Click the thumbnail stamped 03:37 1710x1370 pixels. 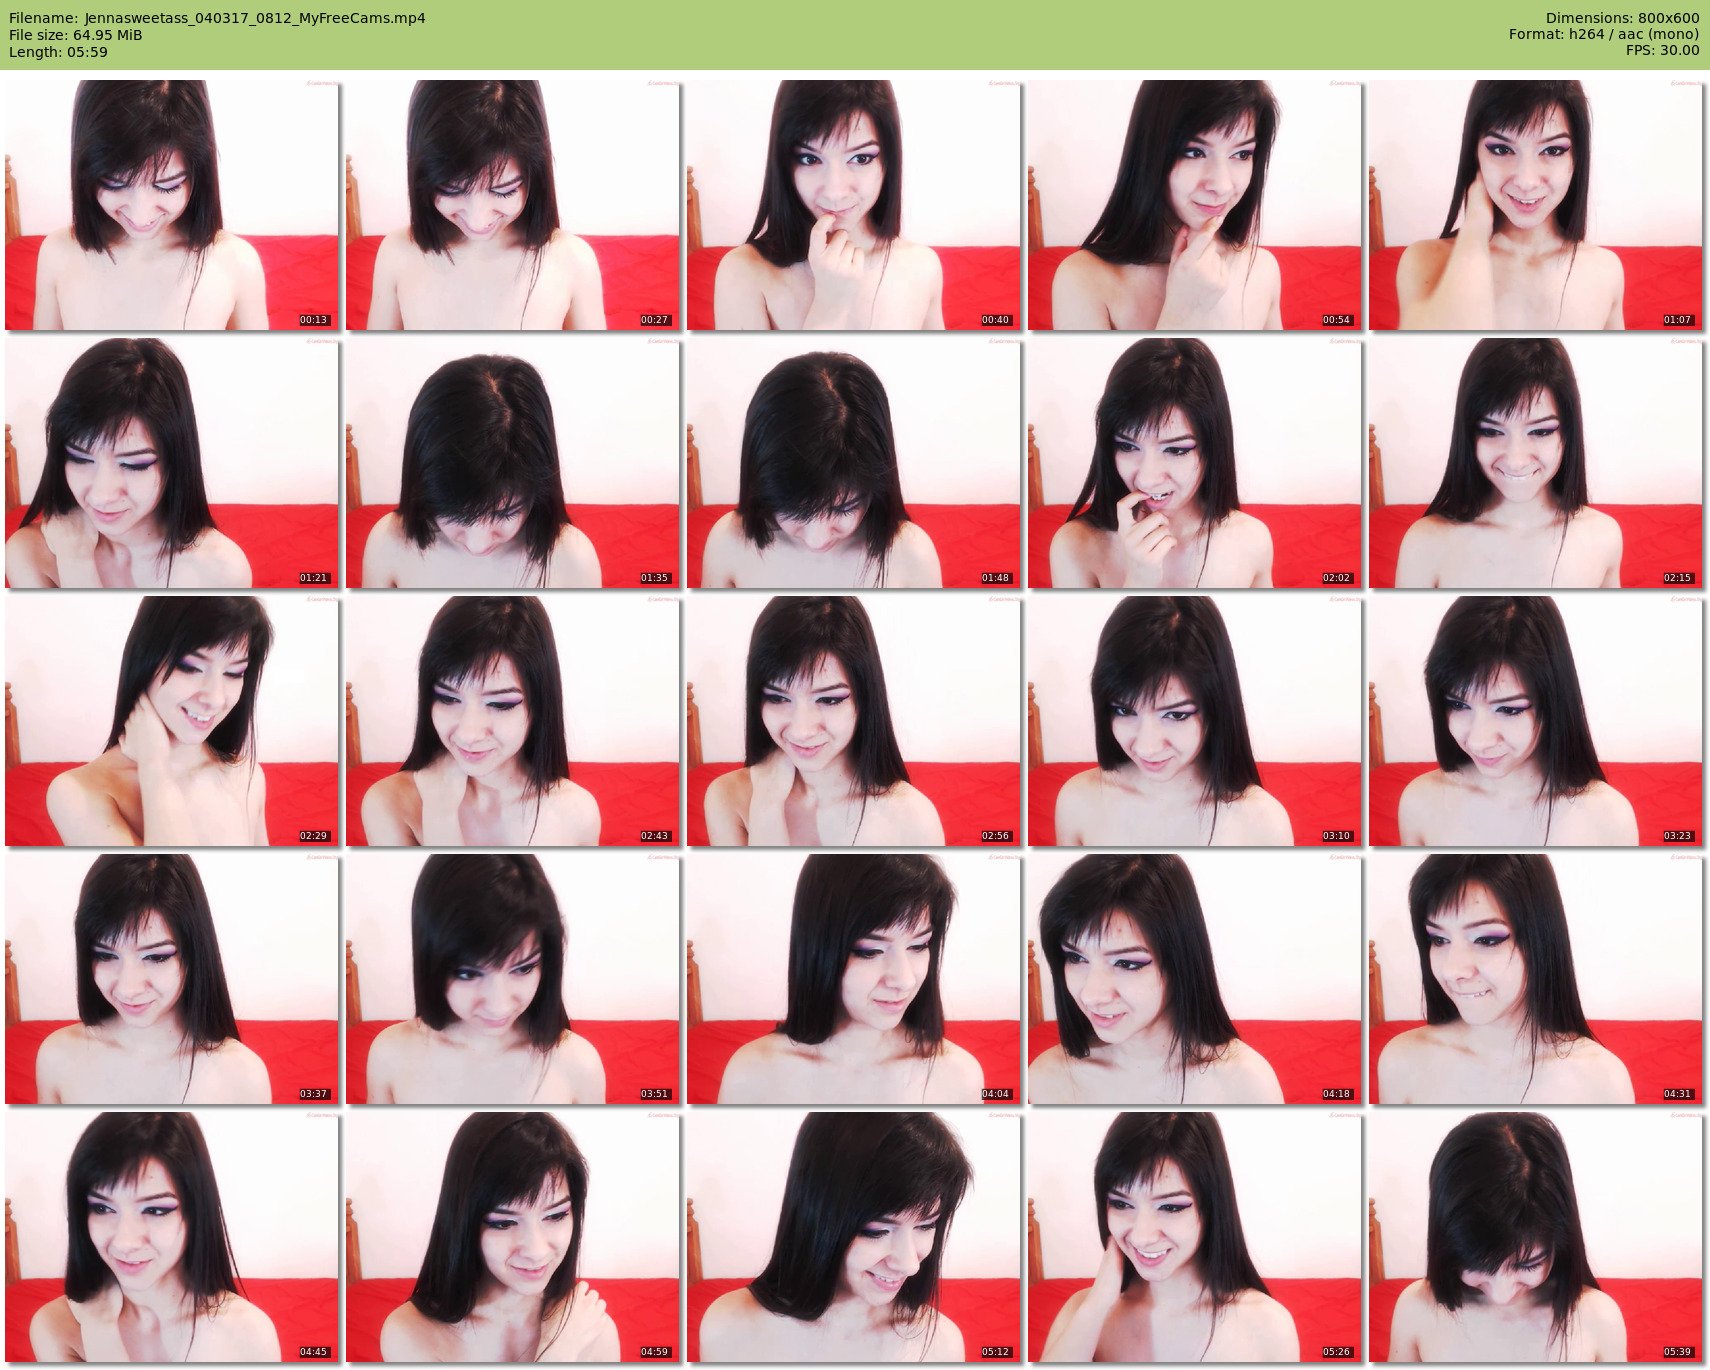172,979
